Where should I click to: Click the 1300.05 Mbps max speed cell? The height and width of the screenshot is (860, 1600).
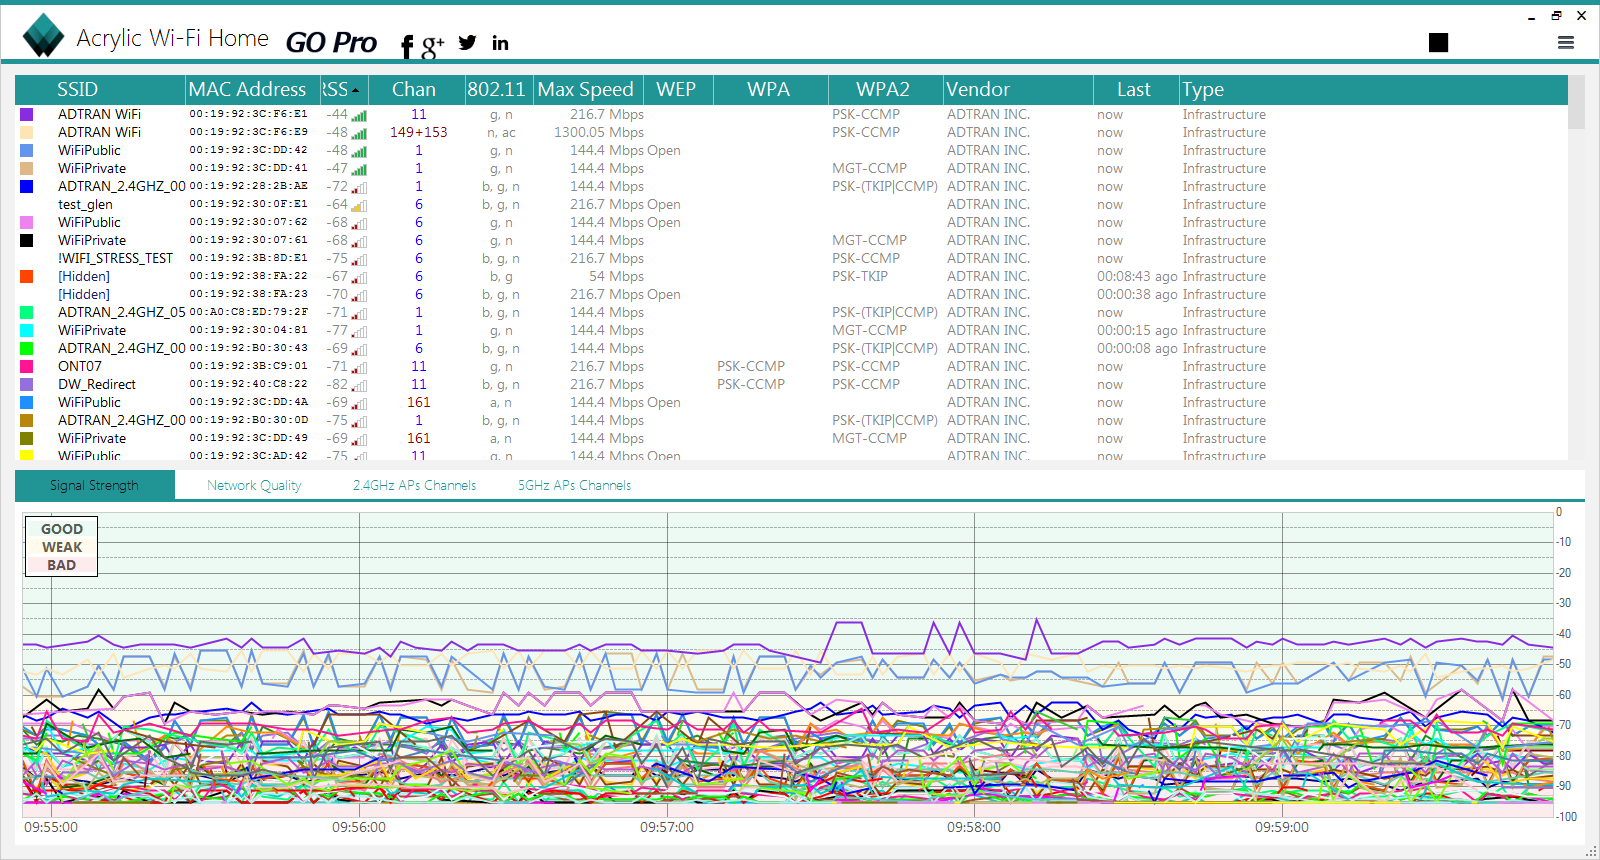click(x=599, y=133)
